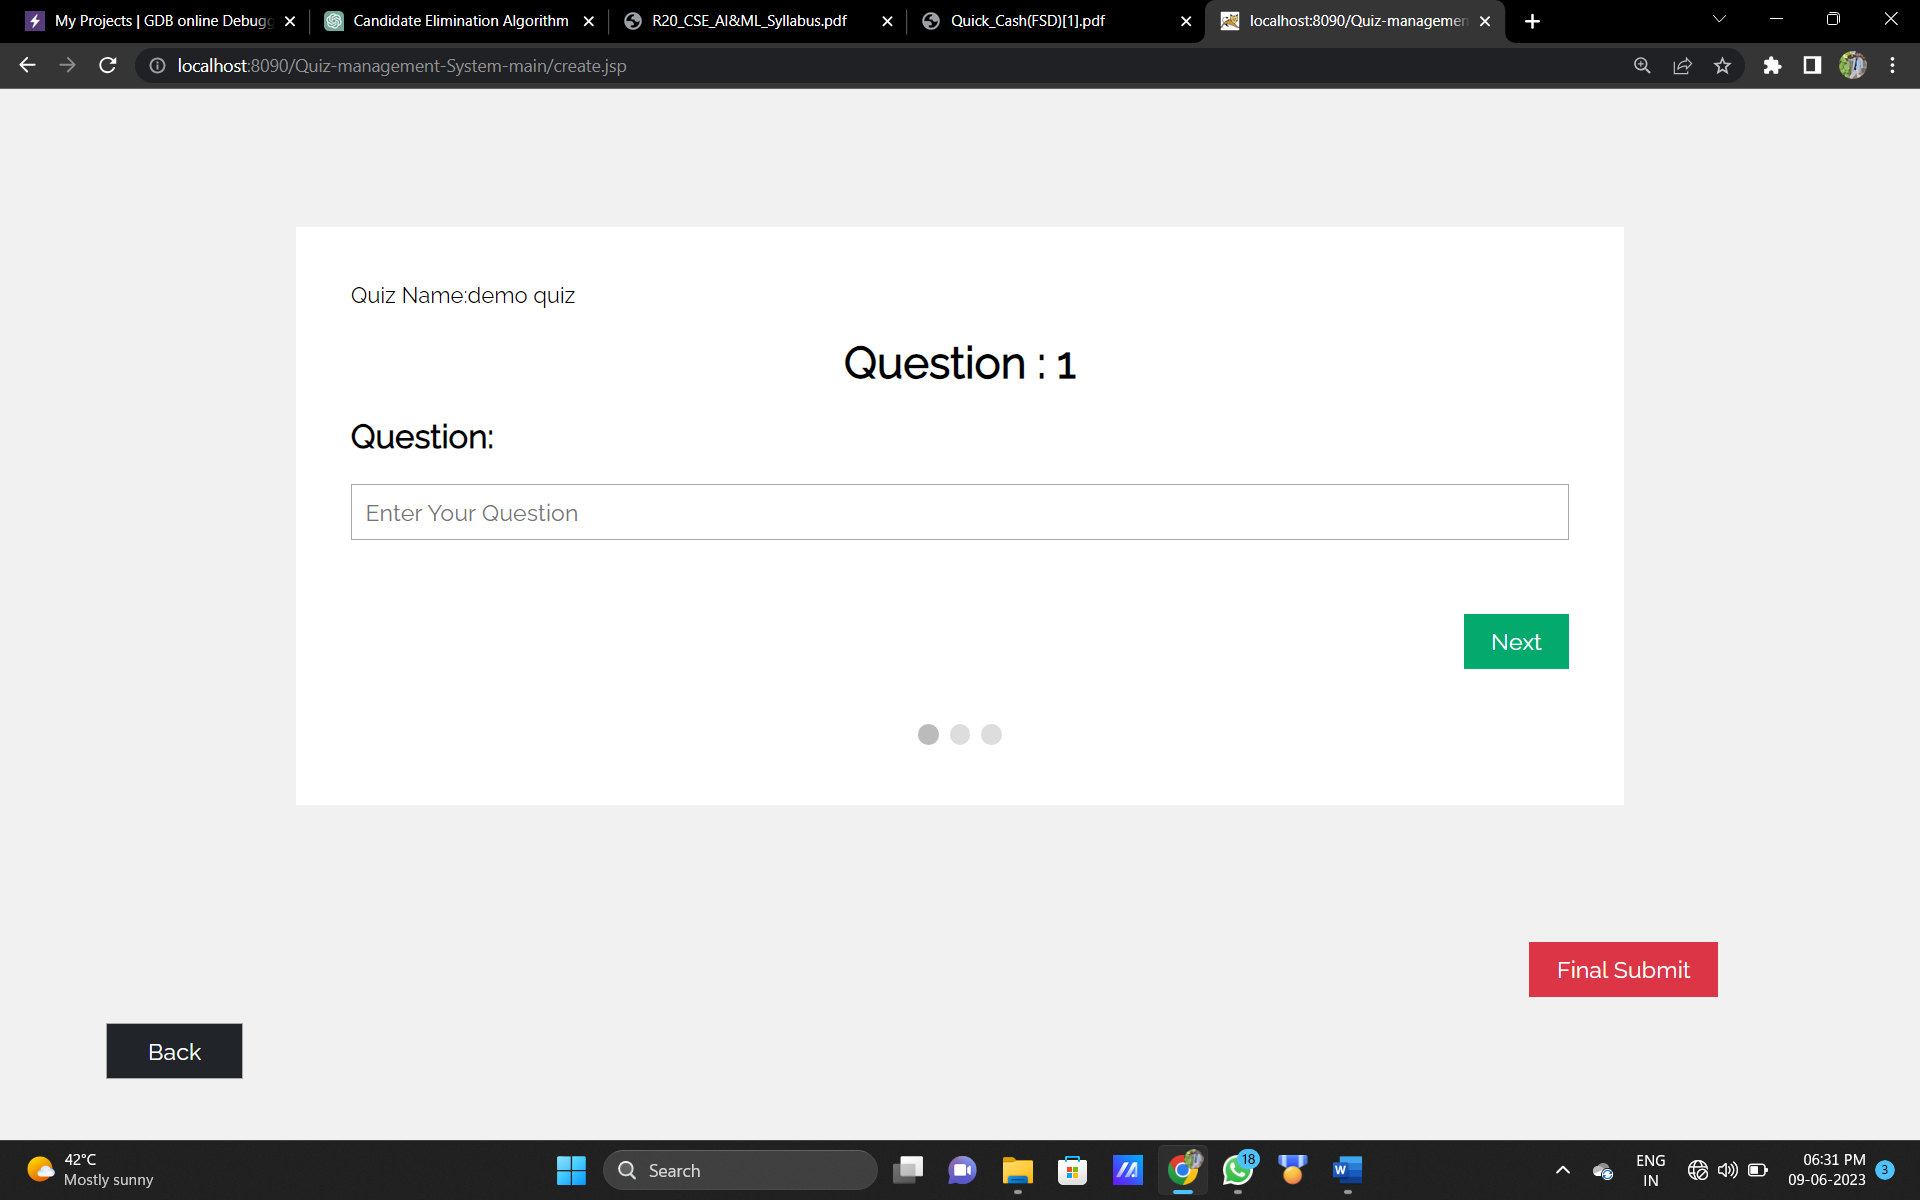The image size is (1920, 1200).
Task: Launch Microsoft Word from the taskbar
Action: coord(1346,1170)
